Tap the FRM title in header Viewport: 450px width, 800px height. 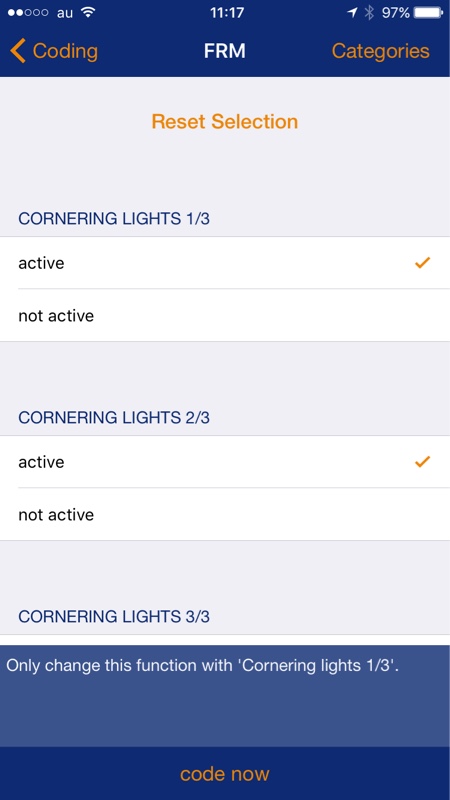click(225, 51)
